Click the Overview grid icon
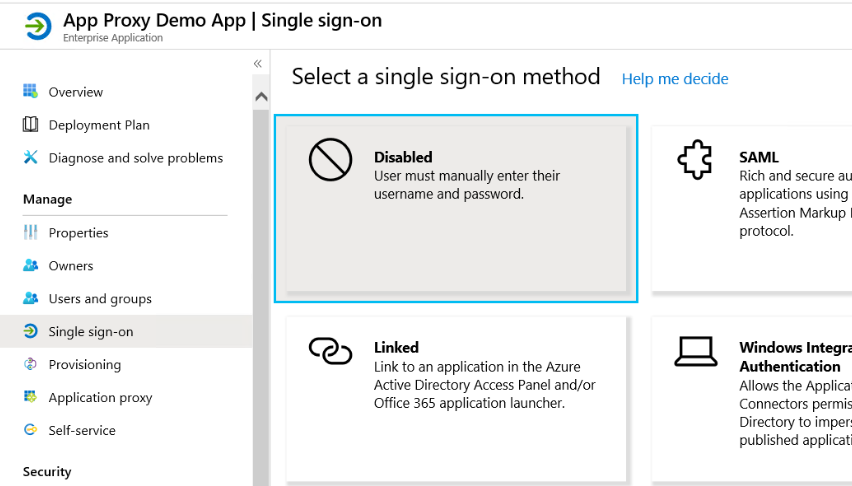Viewport: 852px width, 486px height. click(x=30, y=92)
